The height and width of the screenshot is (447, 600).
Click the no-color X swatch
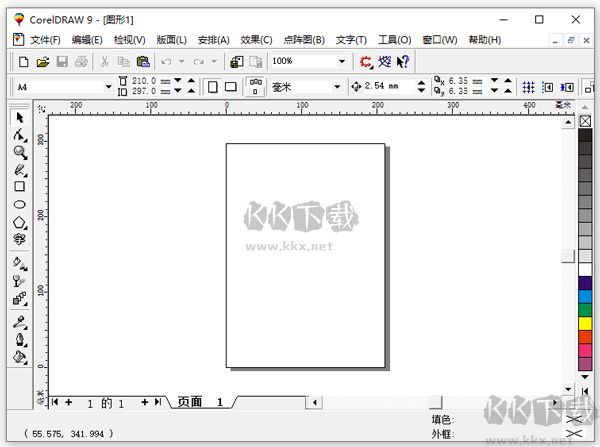[585, 122]
